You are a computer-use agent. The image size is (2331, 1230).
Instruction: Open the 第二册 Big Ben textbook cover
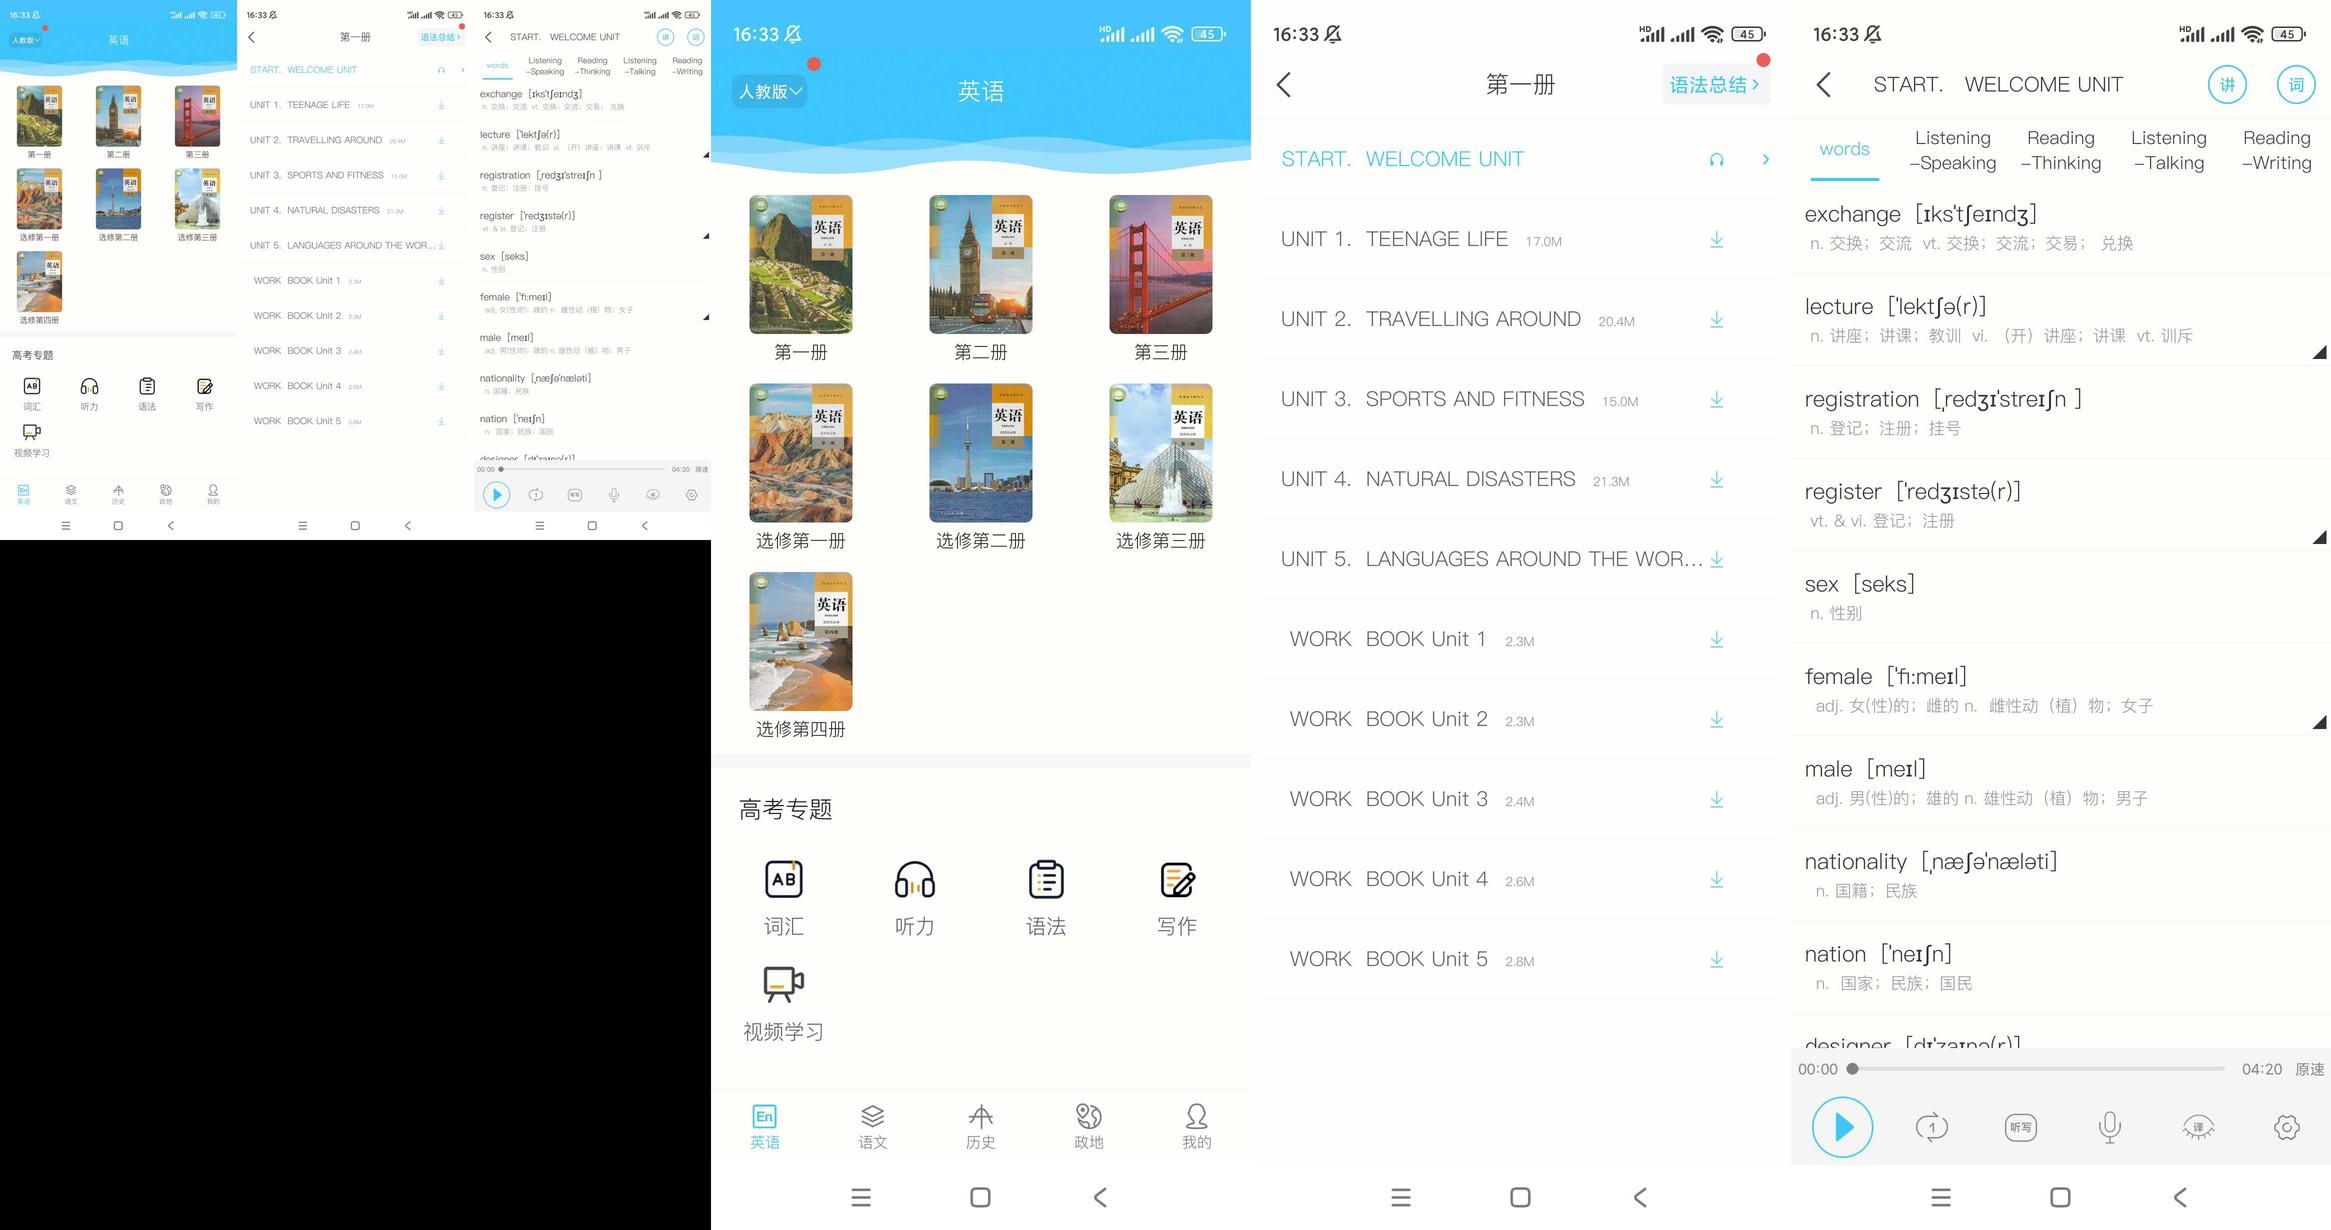click(x=980, y=264)
